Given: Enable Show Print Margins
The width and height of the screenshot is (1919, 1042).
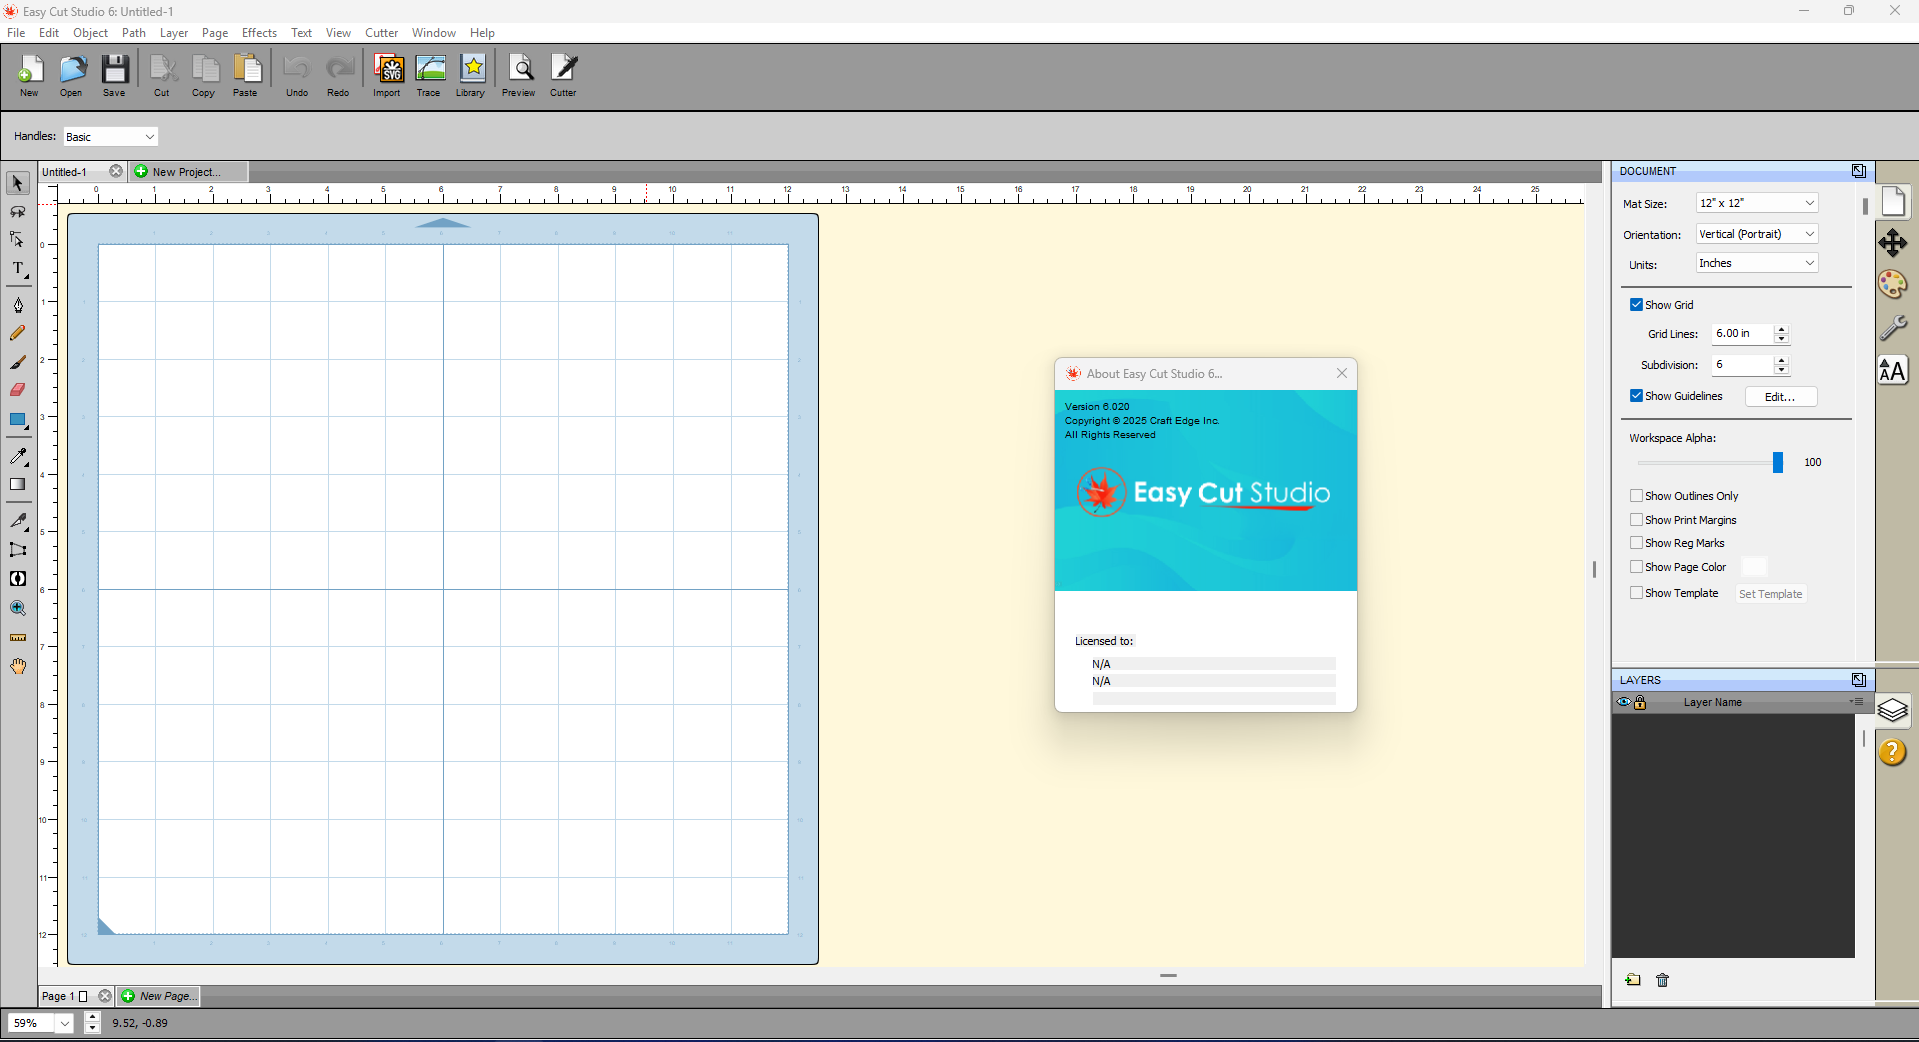Looking at the screenshot, I should (1636, 520).
